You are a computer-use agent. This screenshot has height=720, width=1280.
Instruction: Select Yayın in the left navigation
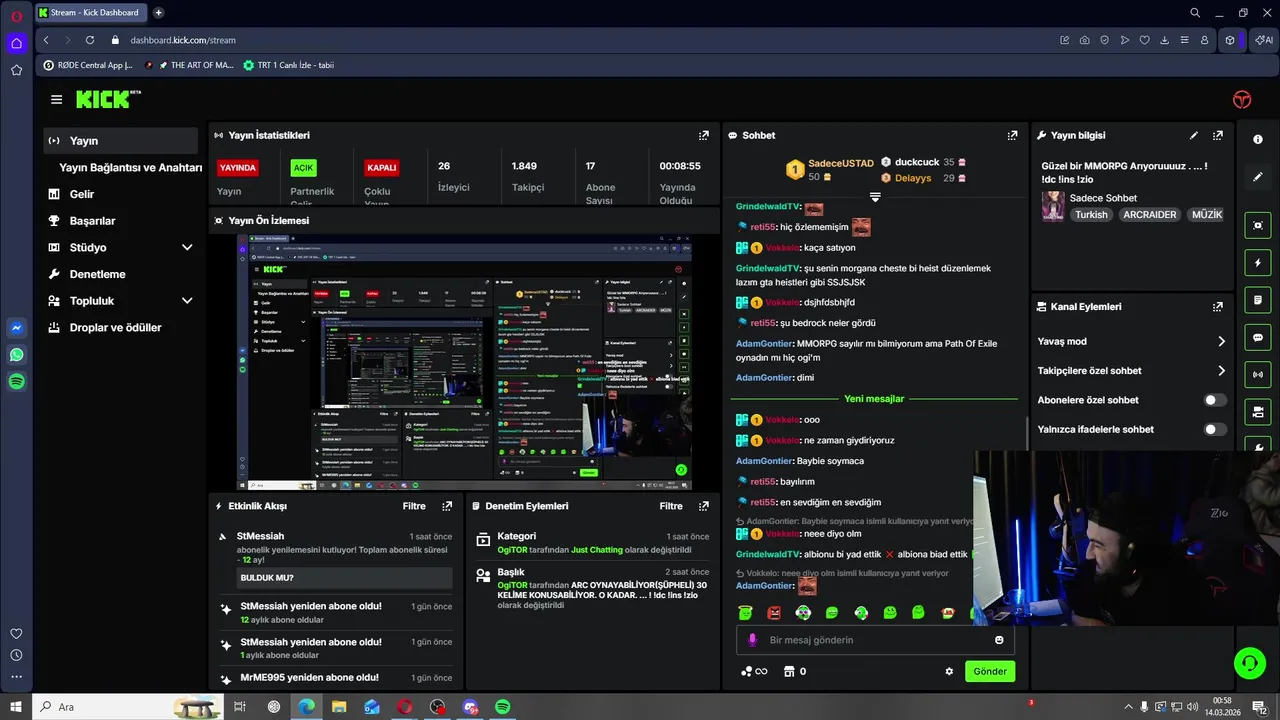click(120, 141)
